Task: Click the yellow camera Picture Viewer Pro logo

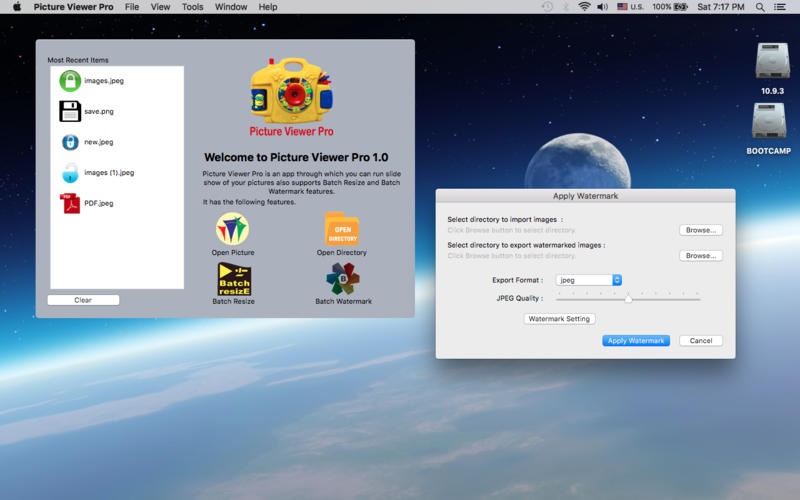Action: [291, 91]
